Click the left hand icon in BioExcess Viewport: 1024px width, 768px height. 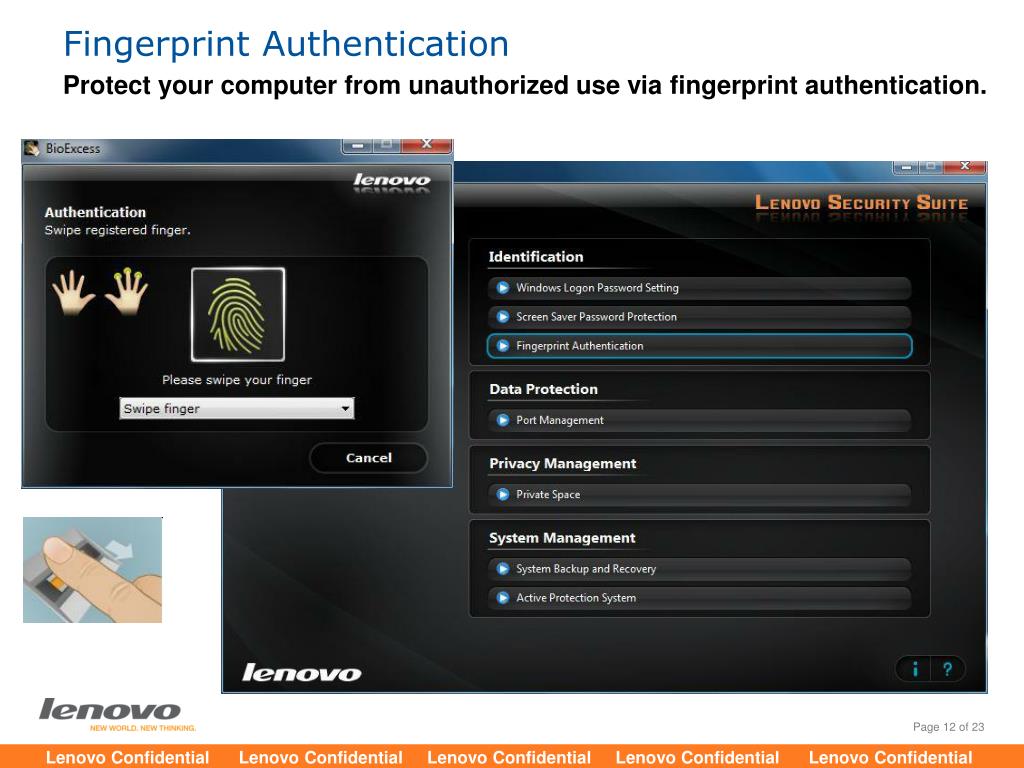72,293
